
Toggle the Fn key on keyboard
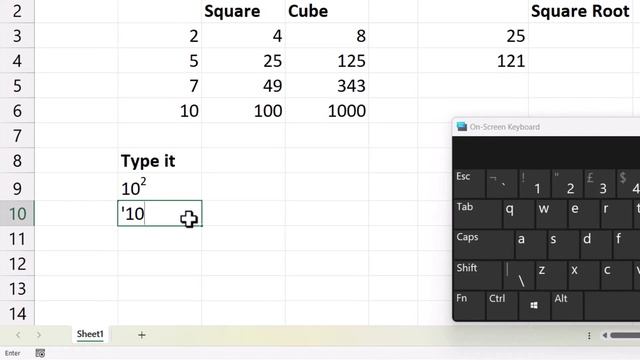tap(469, 305)
